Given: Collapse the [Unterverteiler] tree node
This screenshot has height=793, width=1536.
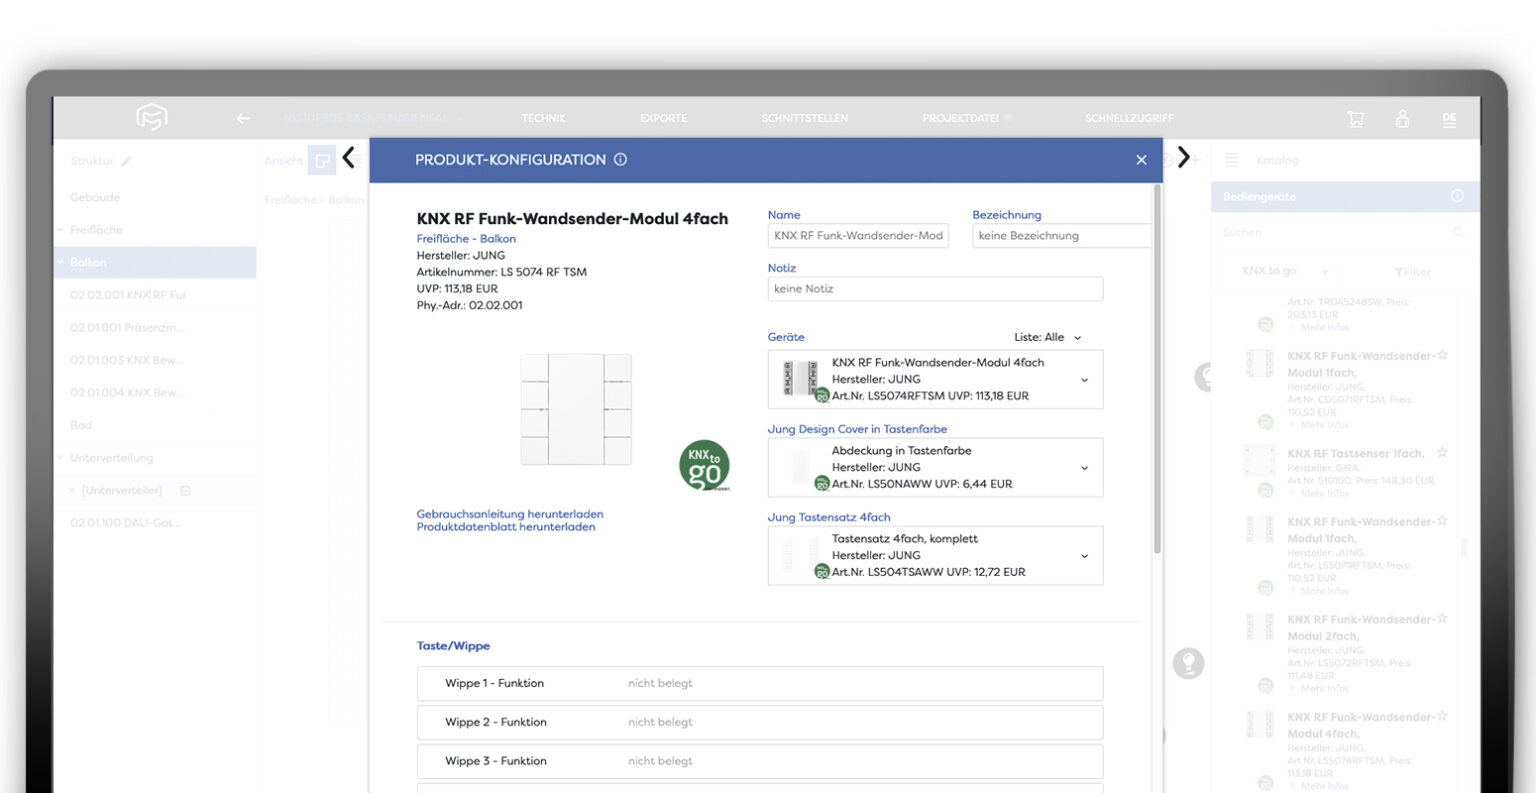Looking at the screenshot, I should click(72, 491).
